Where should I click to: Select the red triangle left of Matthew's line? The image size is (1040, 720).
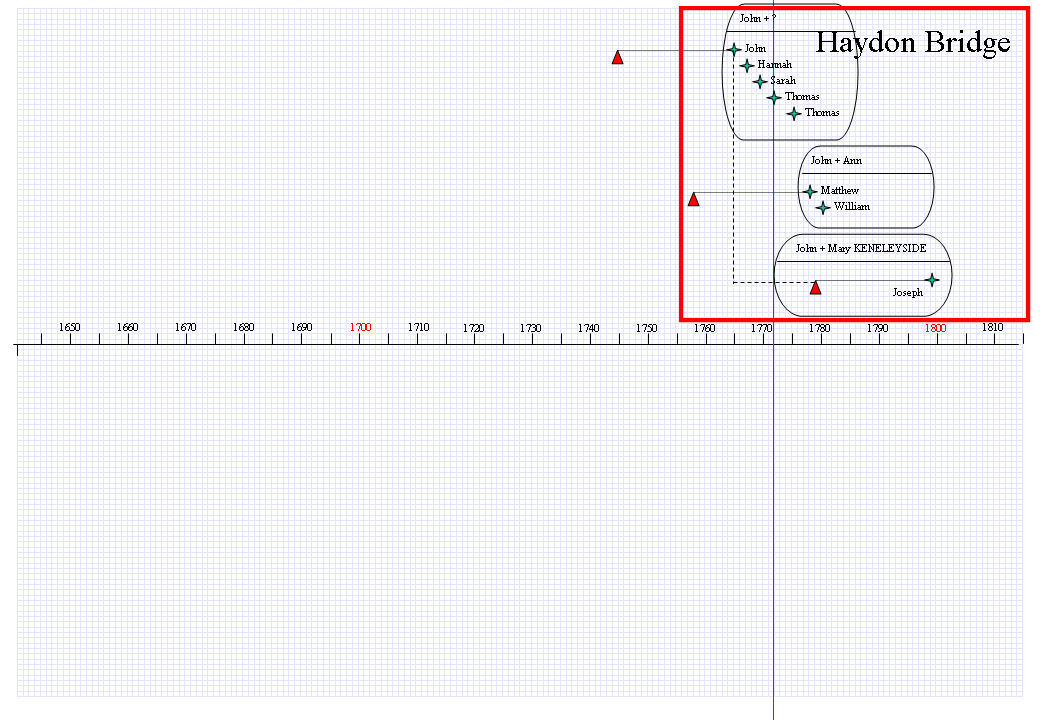tap(694, 199)
